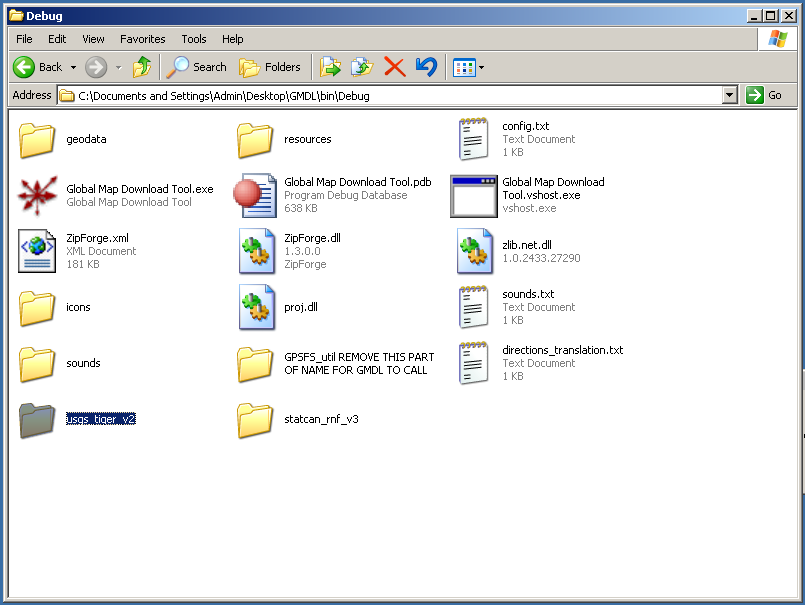Select the directions_translation.txt notepad icon
The width and height of the screenshot is (805, 605).
[473, 363]
